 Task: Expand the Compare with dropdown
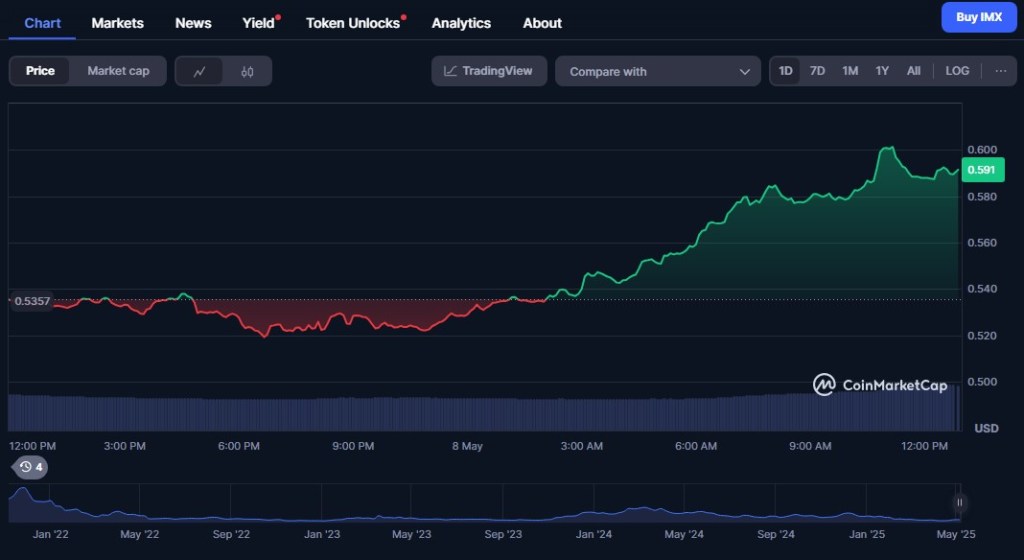coord(658,71)
